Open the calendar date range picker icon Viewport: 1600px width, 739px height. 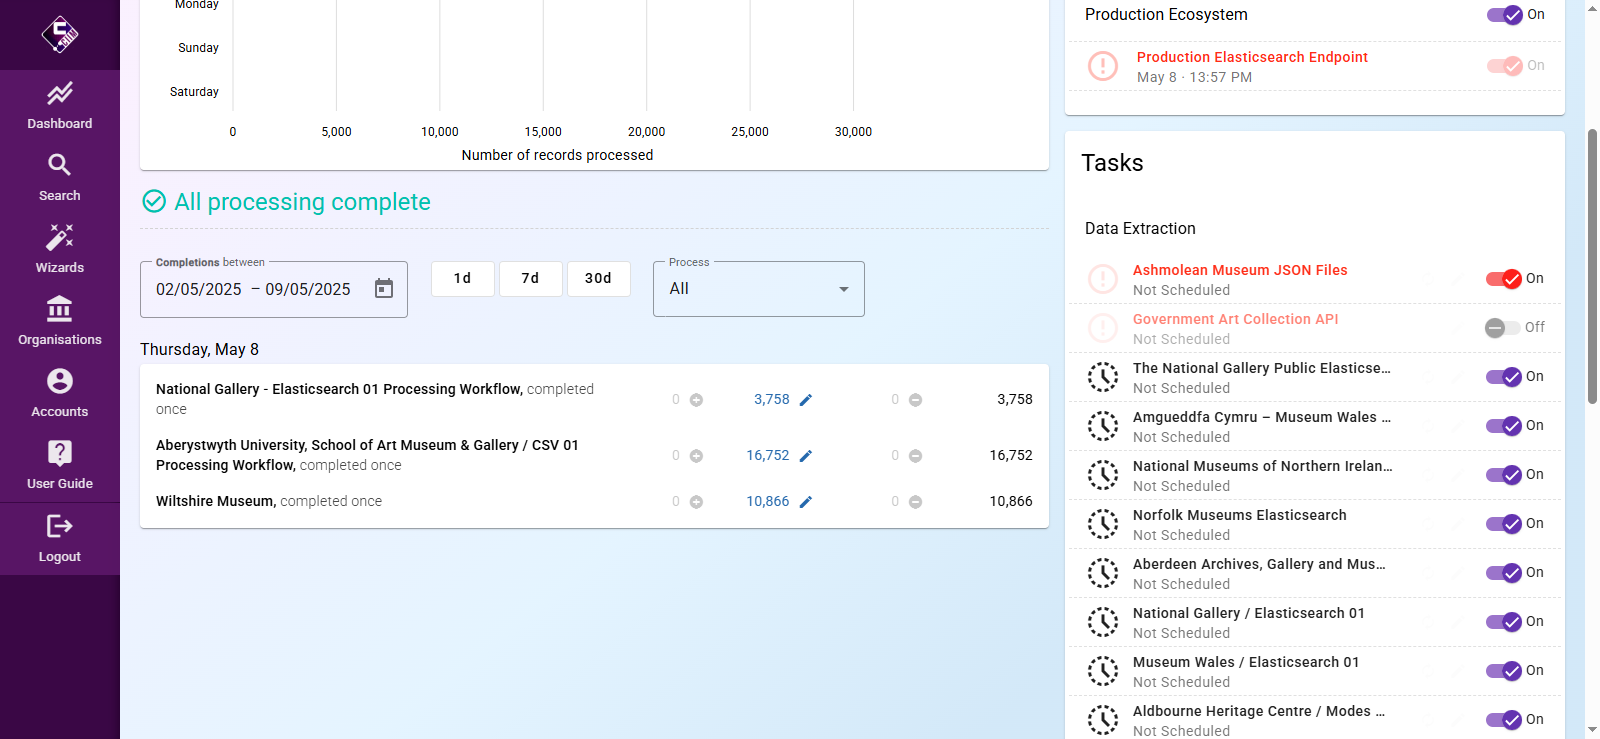click(x=384, y=289)
